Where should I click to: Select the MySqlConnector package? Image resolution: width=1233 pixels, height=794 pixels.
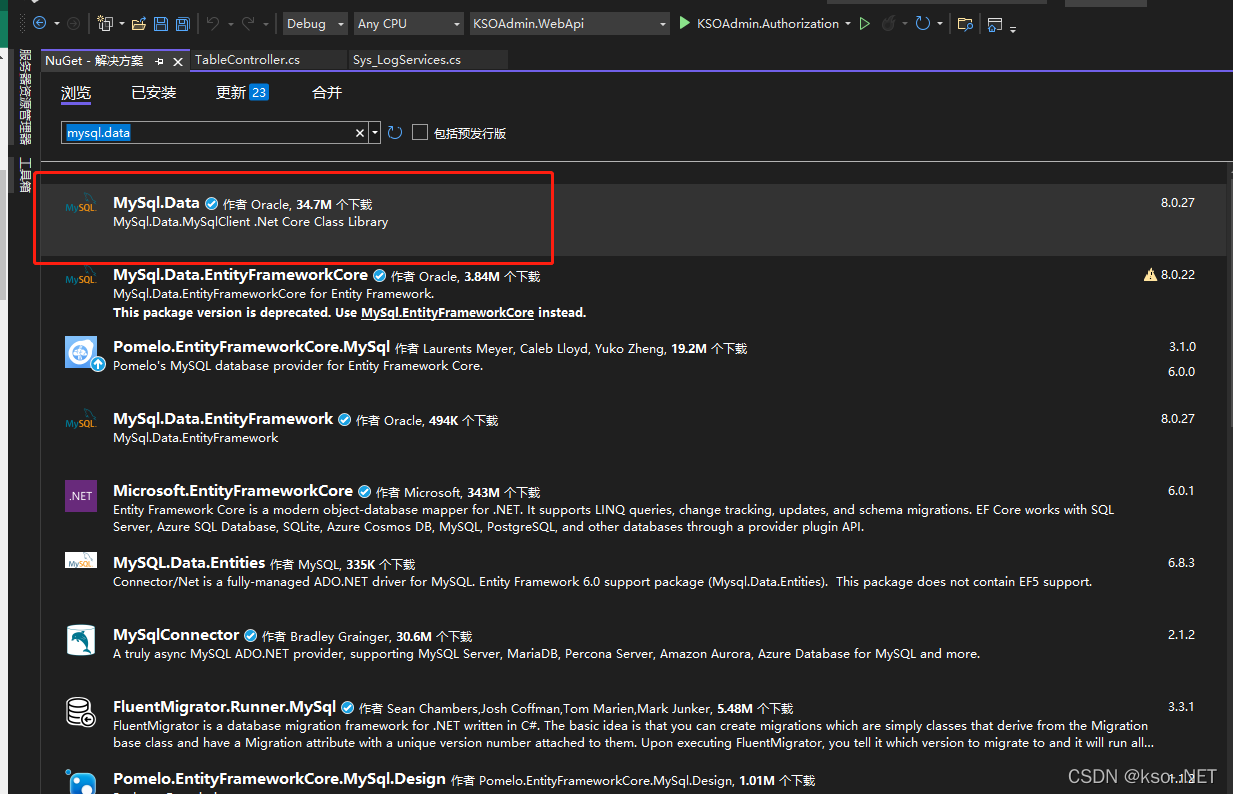point(632,652)
